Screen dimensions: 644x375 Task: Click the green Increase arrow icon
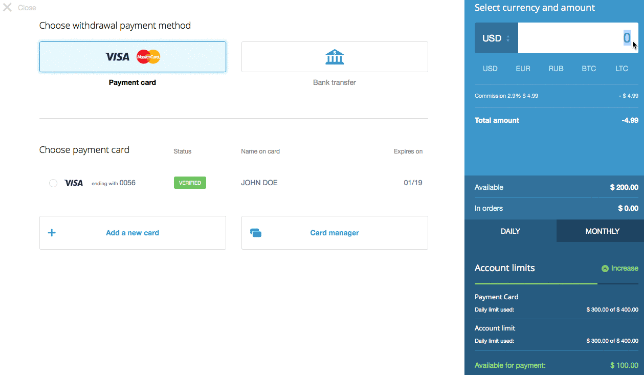click(x=605, y=269)
